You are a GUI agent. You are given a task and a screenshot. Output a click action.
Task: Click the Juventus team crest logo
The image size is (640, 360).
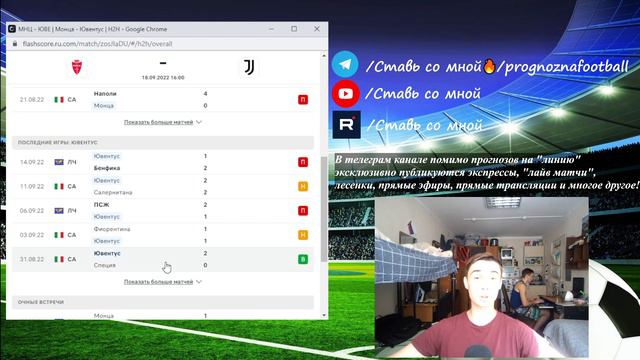point(249,67)
